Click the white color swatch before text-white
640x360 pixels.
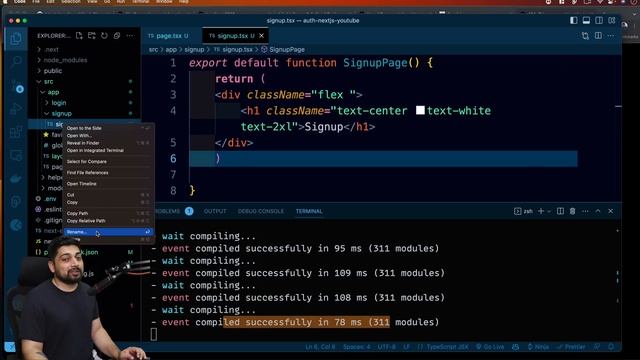click(420, 111)
